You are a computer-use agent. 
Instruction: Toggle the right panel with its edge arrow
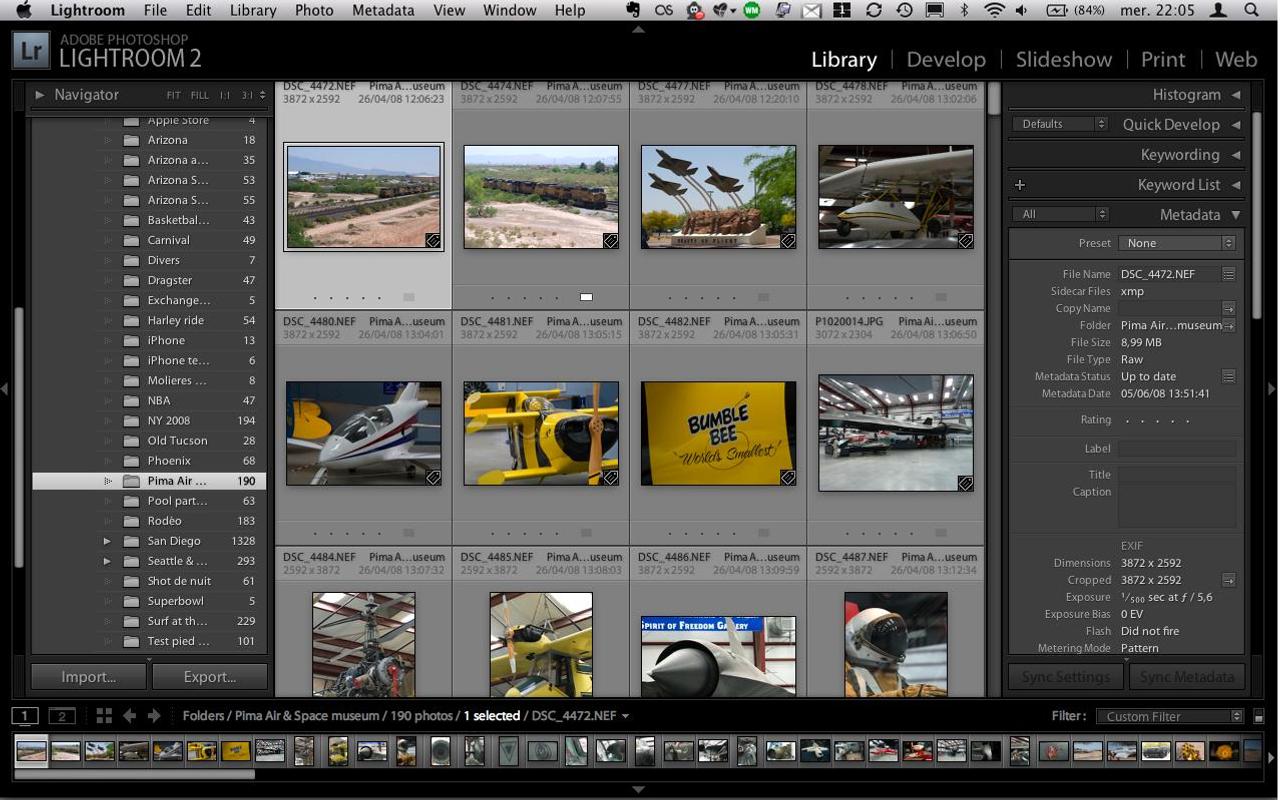[x=1273, y=388]
